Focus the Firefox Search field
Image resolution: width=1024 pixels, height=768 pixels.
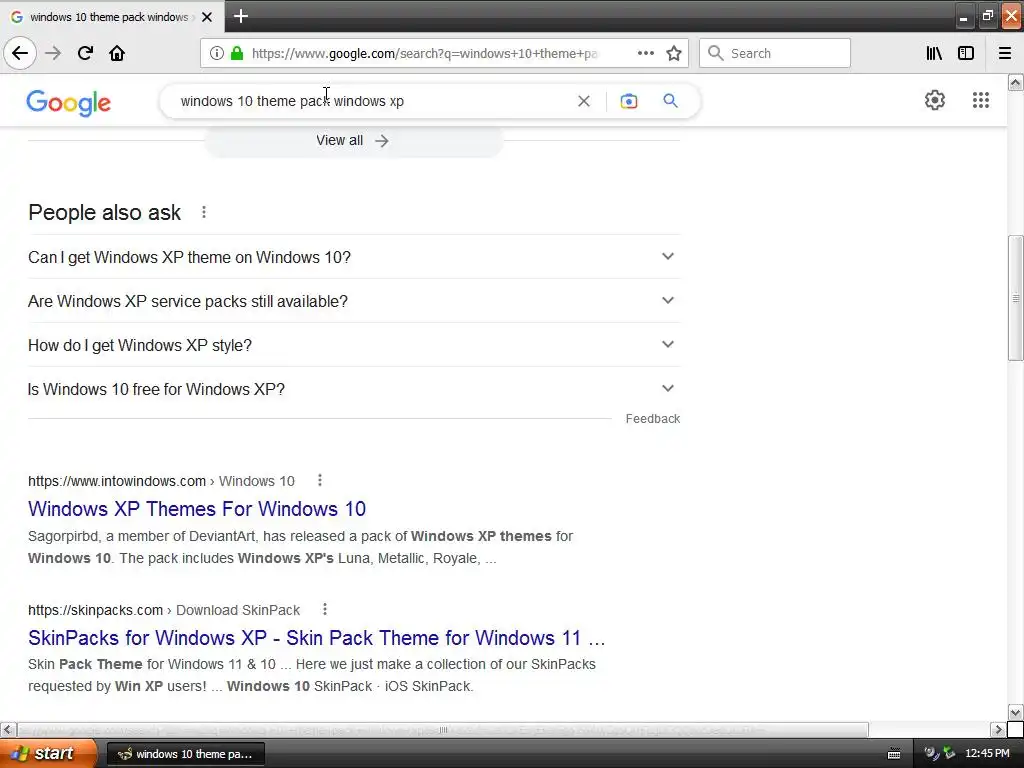(775, 53)
